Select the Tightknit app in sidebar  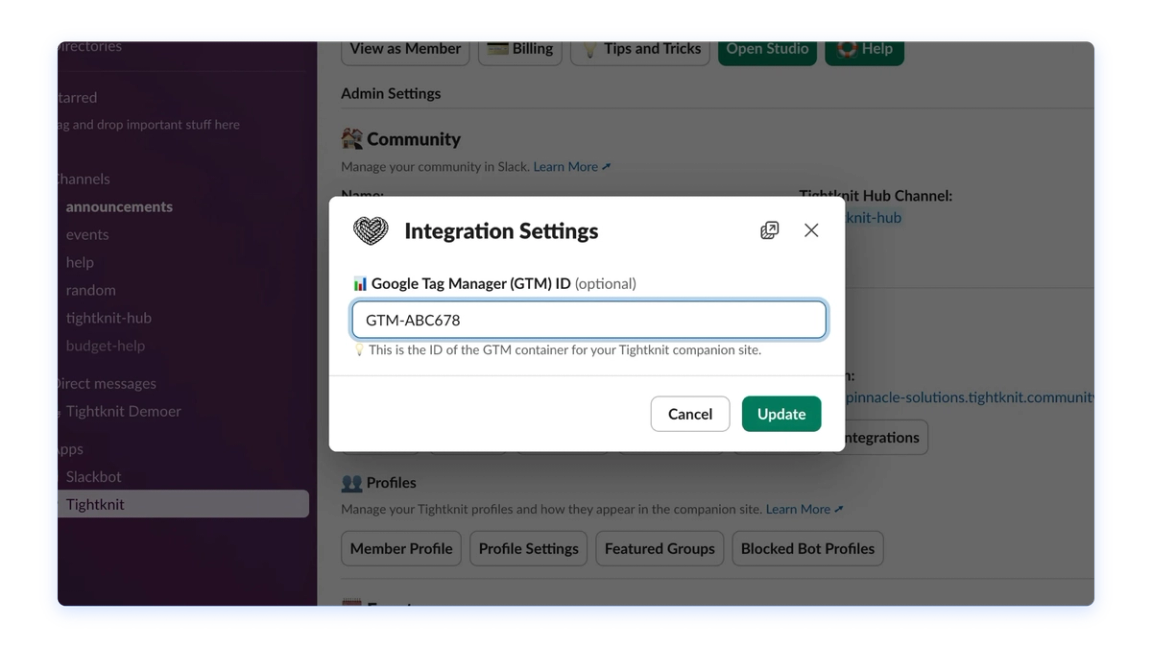[x=184, y=504]
